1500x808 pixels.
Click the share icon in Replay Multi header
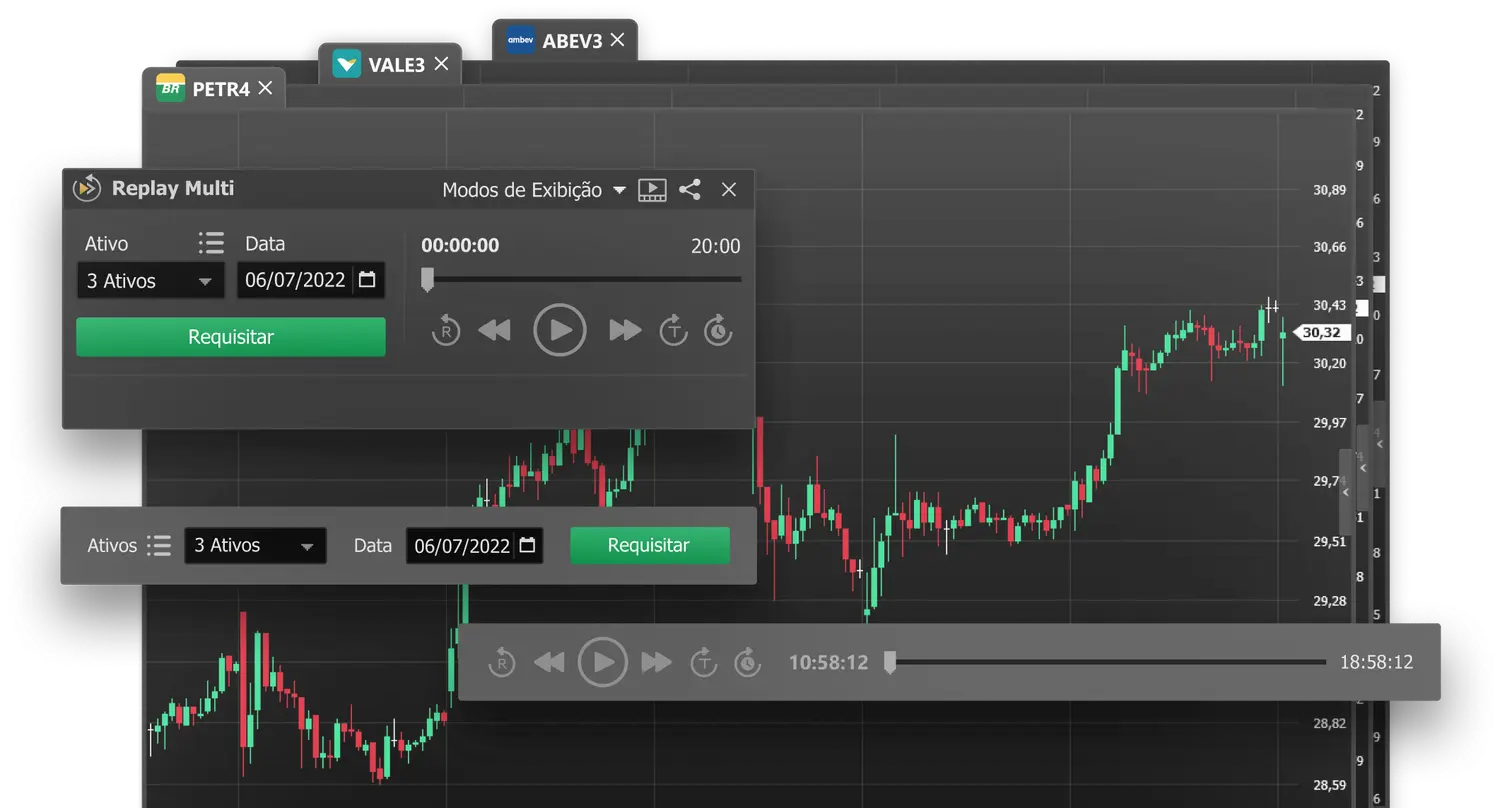point(690,190)
